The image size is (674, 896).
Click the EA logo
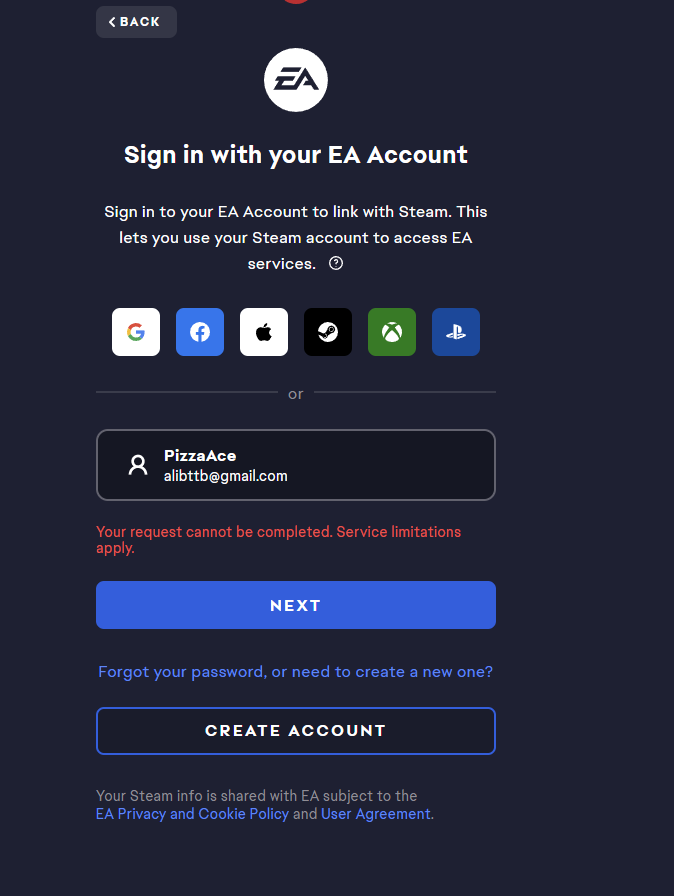[296, 80]
